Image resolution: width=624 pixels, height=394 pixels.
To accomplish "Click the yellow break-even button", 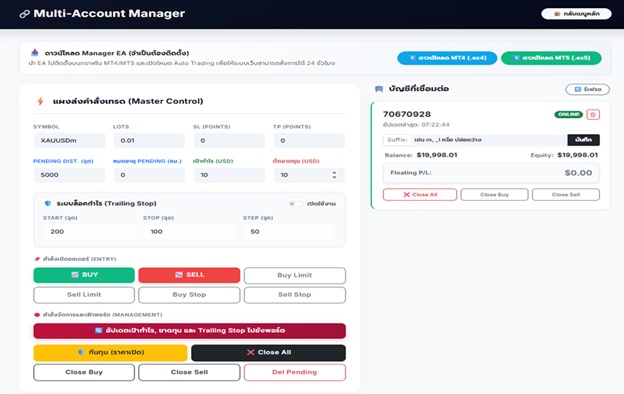I will pos(110,353).
